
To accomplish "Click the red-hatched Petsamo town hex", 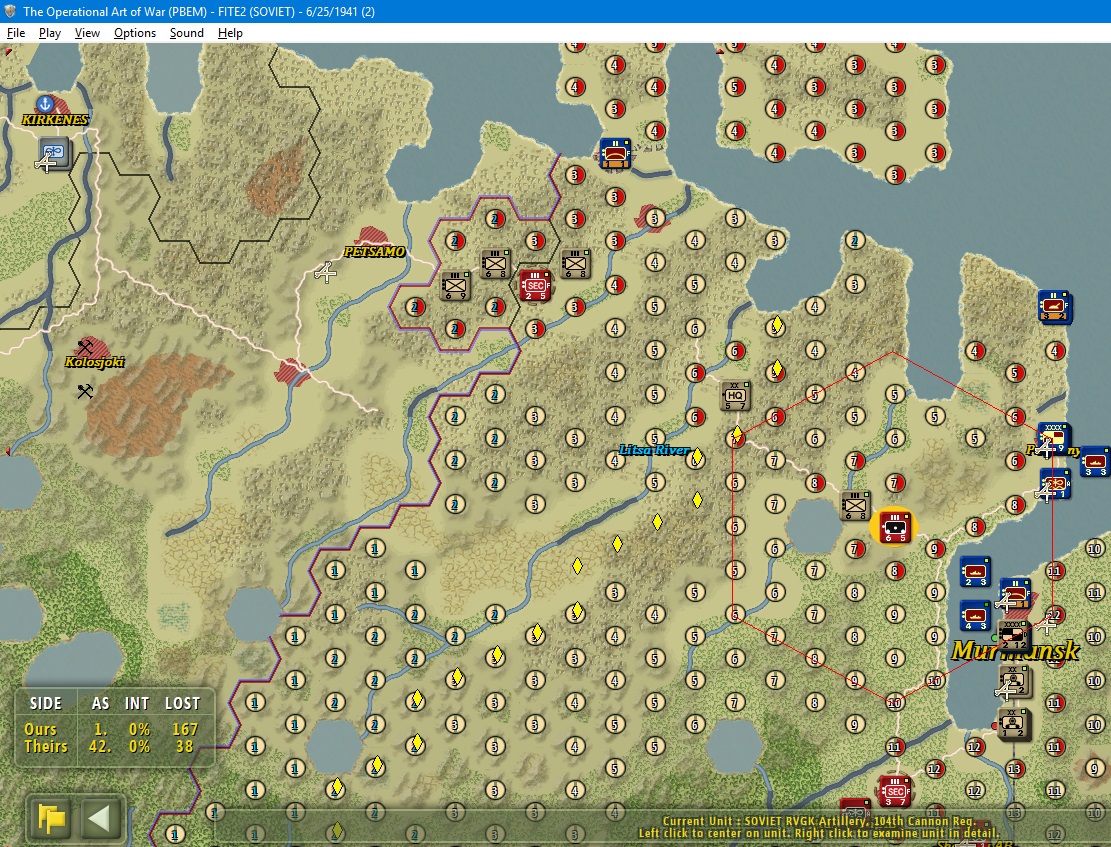I will [x=372, y=236].
